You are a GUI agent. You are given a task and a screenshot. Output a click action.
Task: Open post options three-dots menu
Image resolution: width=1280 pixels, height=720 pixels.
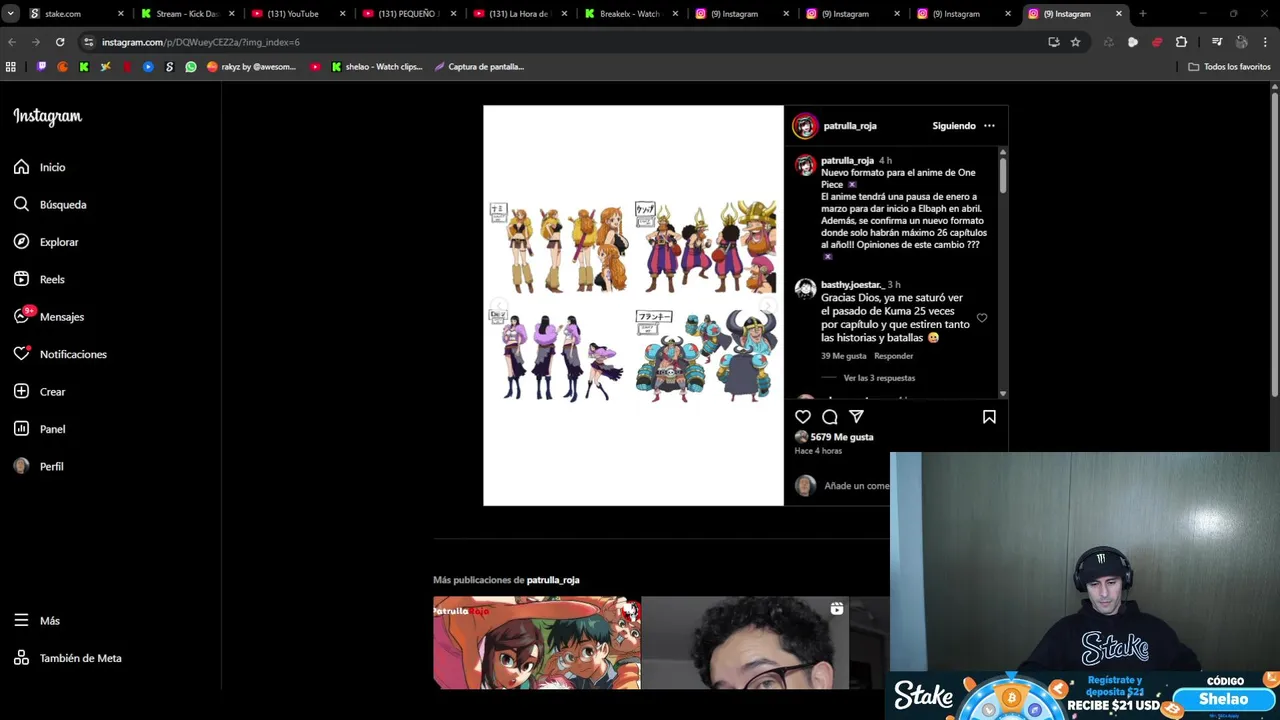click(989, 126)
